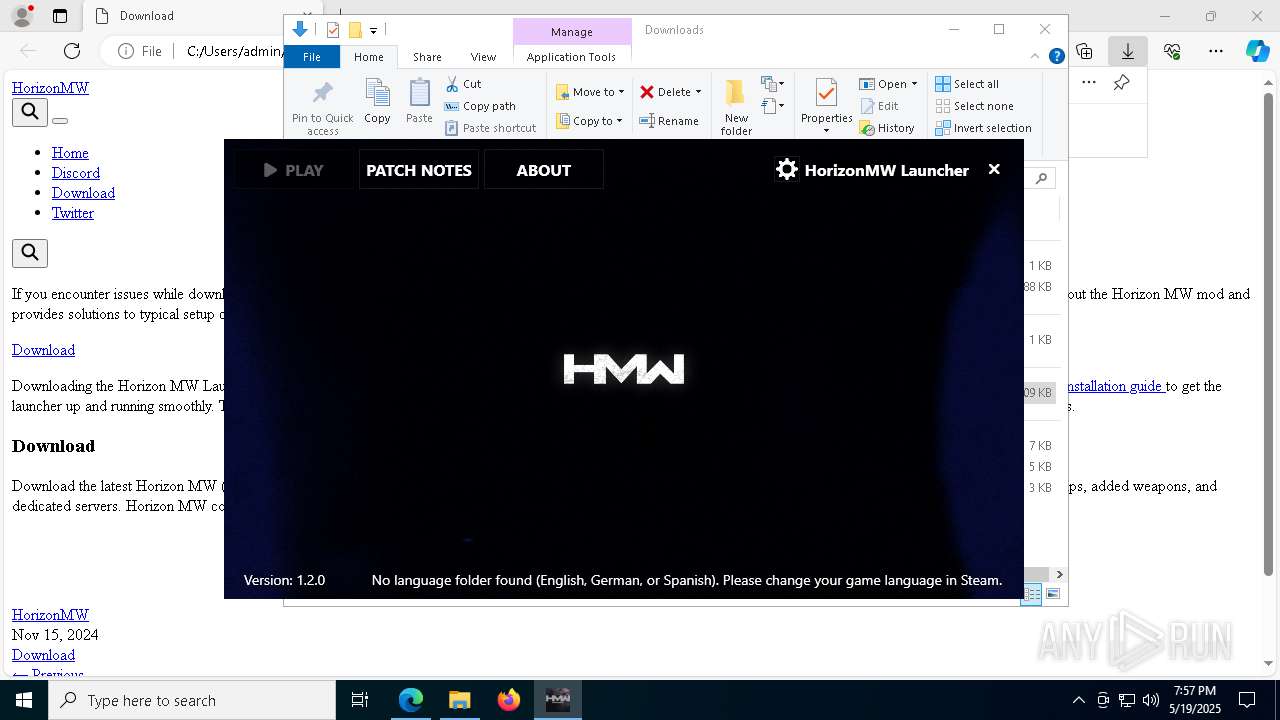1280x720 pixels.
Task: Click the Discord link on page
Action: [x=76, y=173]
